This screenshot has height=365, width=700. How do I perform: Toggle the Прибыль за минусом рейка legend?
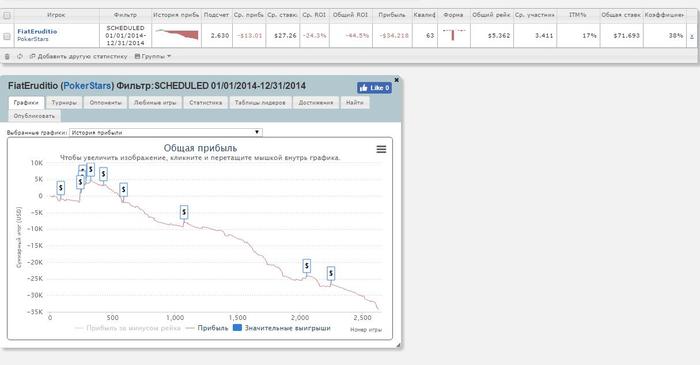(x=128, y=328)
